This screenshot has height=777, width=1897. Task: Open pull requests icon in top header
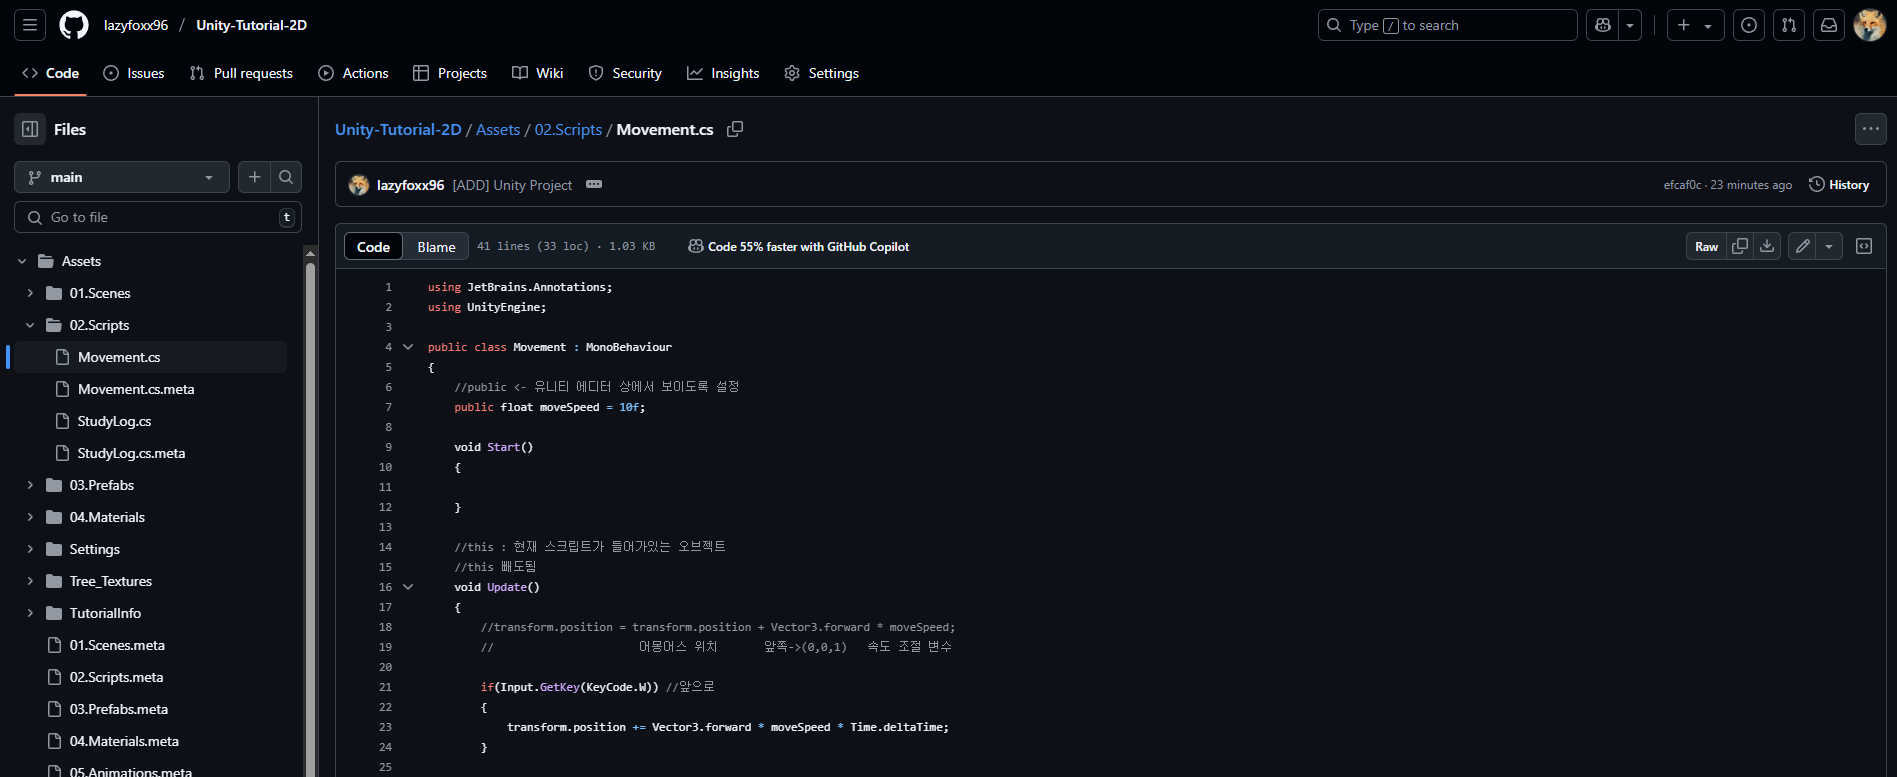[x=1789, y=25]
